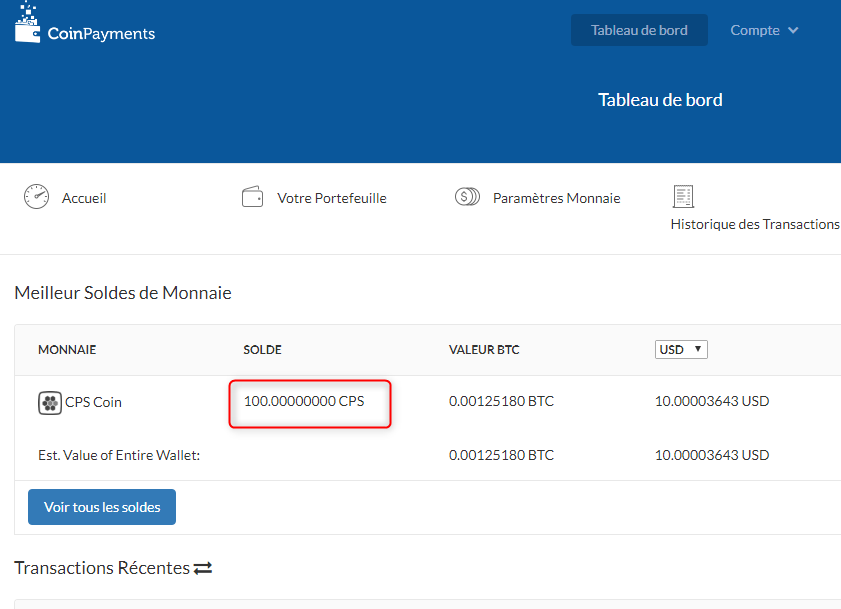Click the CoinPayments brand name text

click(x=101, y=34)
